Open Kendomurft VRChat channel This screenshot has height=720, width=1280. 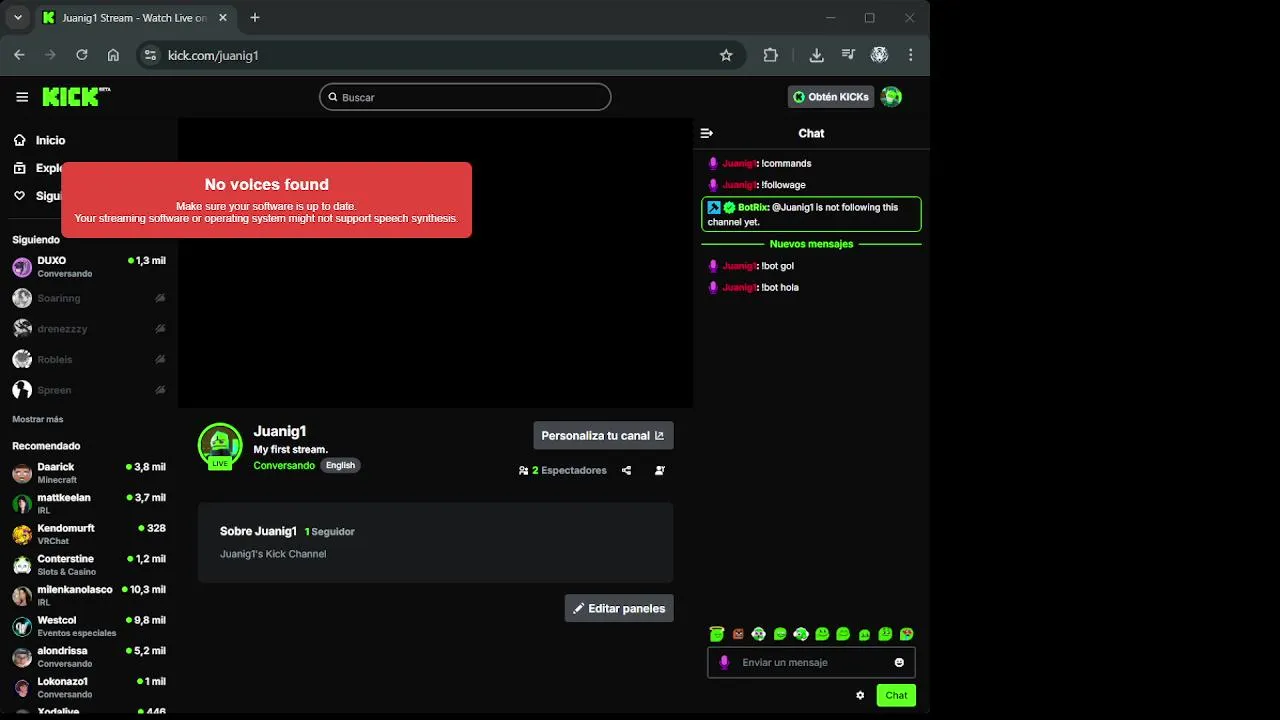point(89,534)
